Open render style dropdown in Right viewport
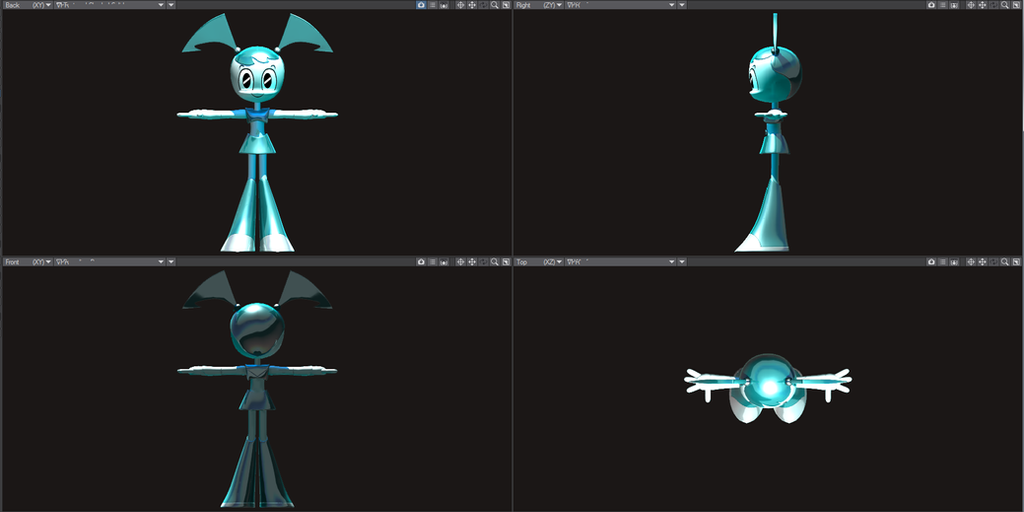This screenshot has width=1024, height=512. (x=620, y=5)
